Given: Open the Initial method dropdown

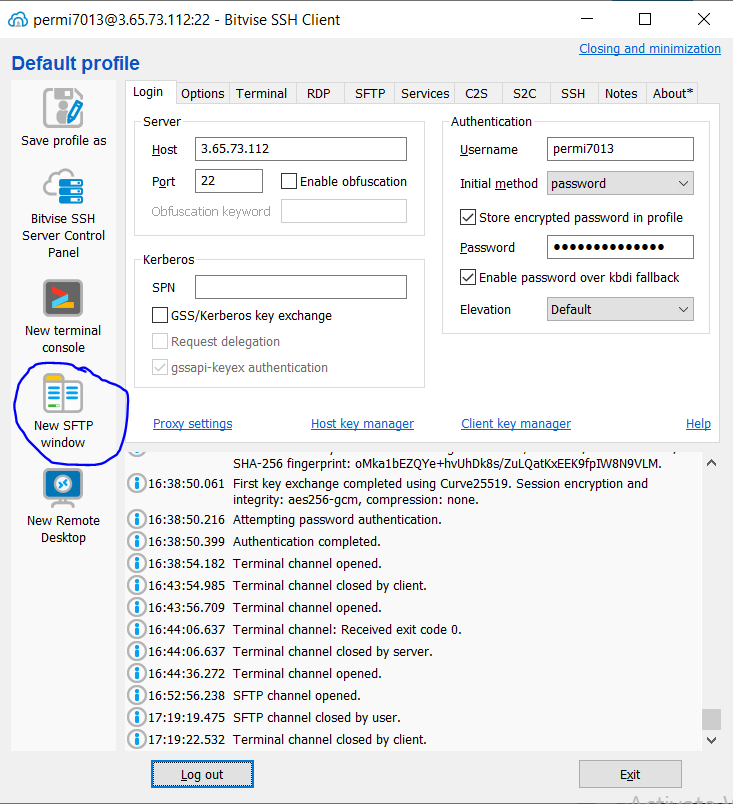Looking at the screenshot, I should [620, 183].
